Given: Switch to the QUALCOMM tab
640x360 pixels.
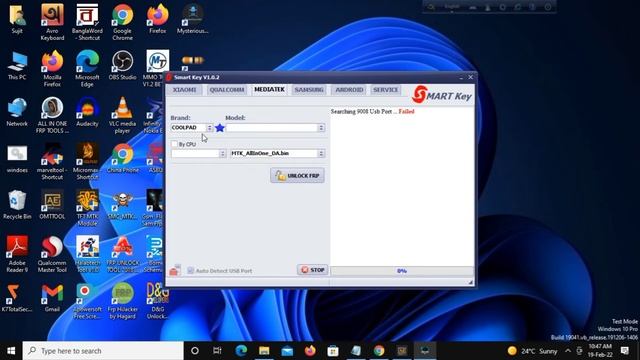Looking at the screenshot, I should (x=227, y=90).
